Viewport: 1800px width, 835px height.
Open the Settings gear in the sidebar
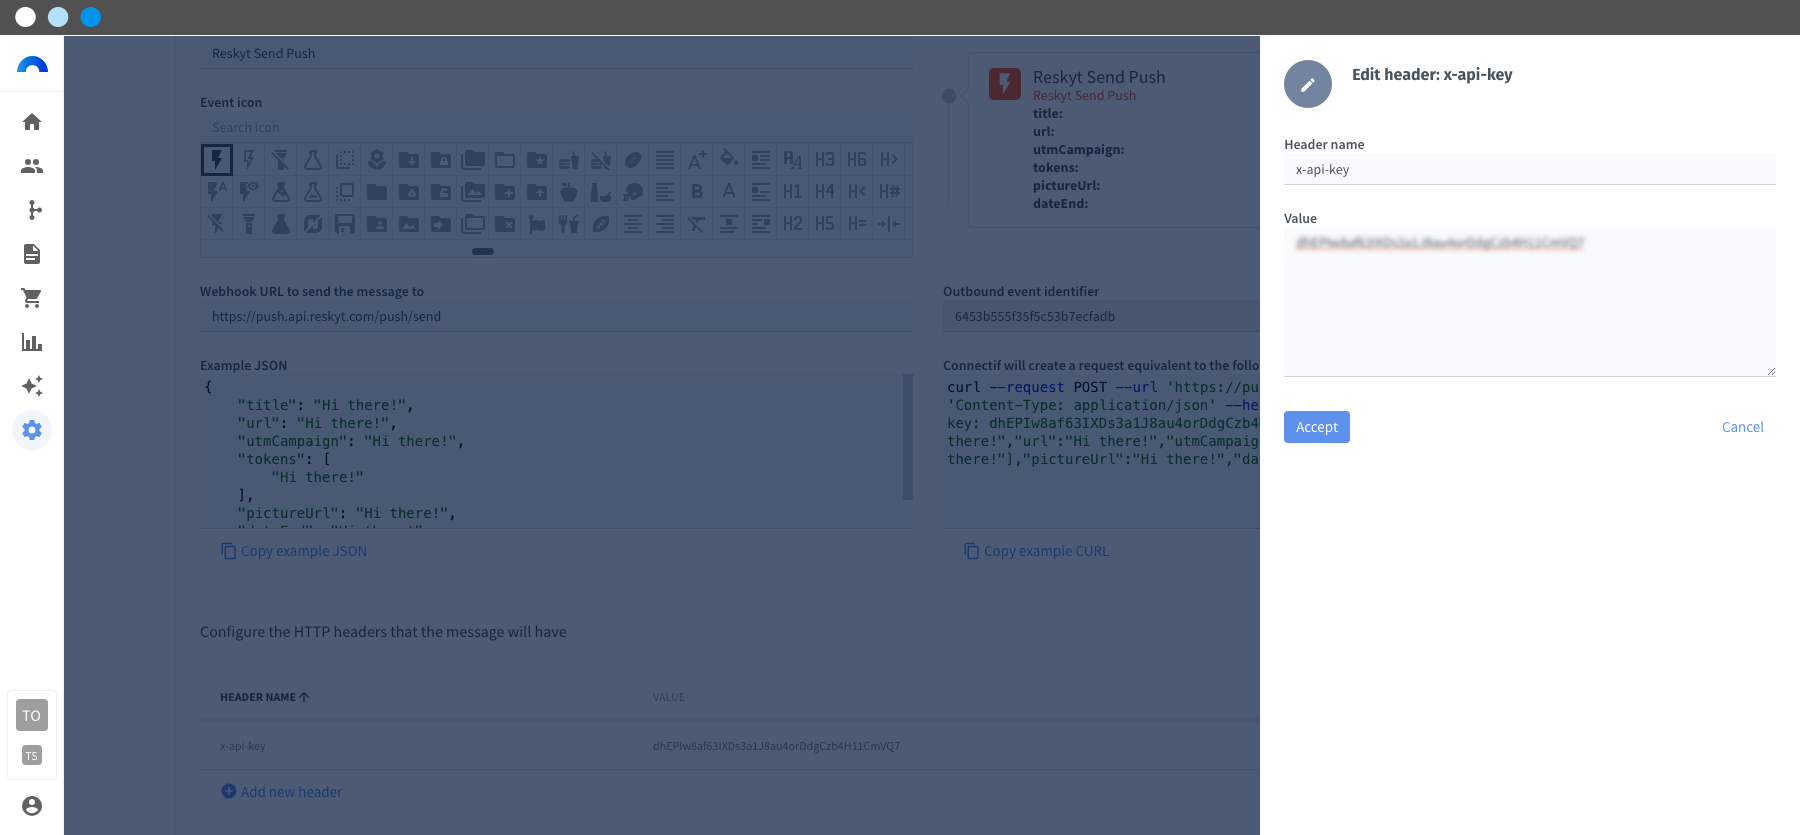tap(32, 430)
